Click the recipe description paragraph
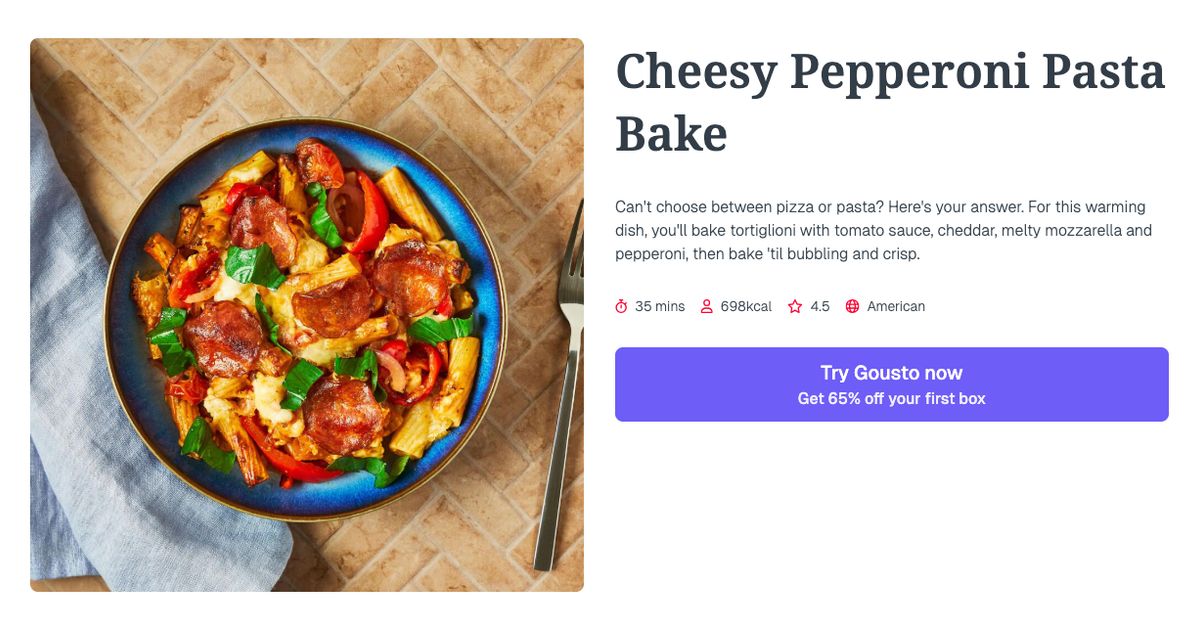1200x630 pixels. [x=883, y=230]
